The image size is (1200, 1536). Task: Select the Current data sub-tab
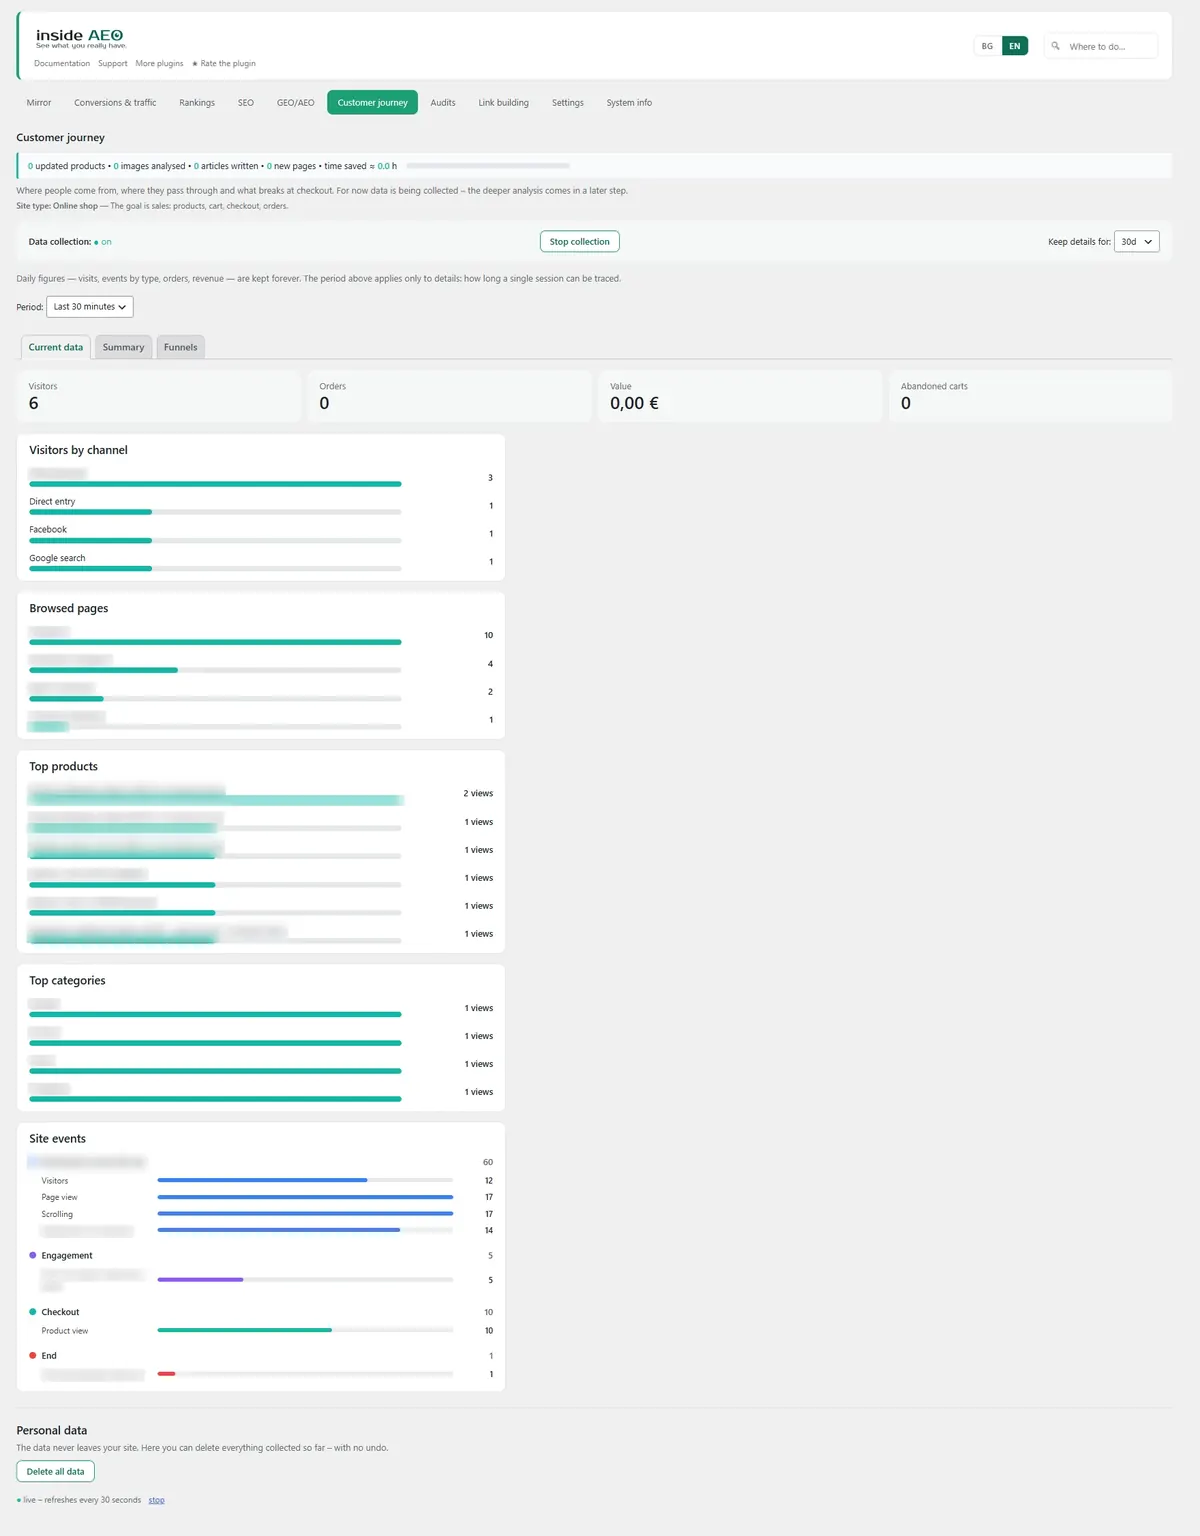tap(56, 347)
